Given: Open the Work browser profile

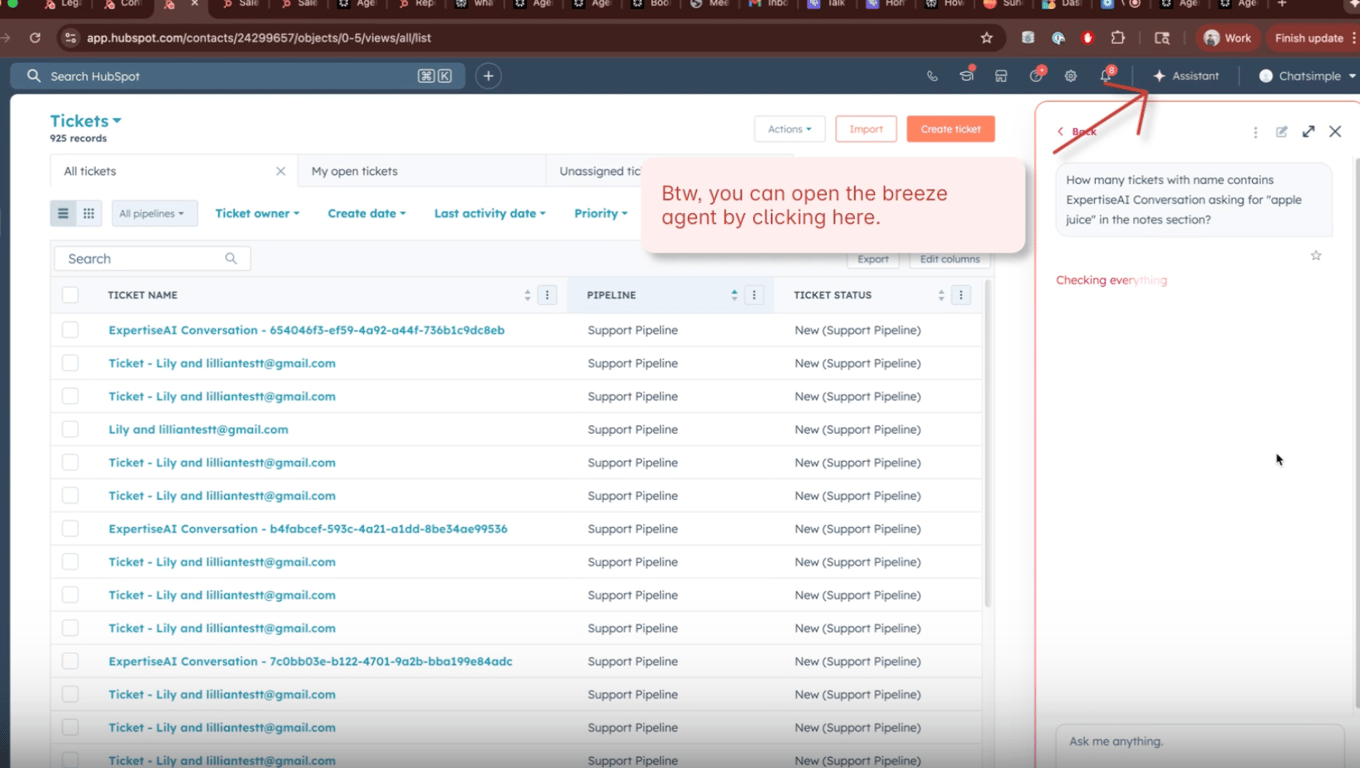Looking at the screenshot, I should pos(1227,38).
